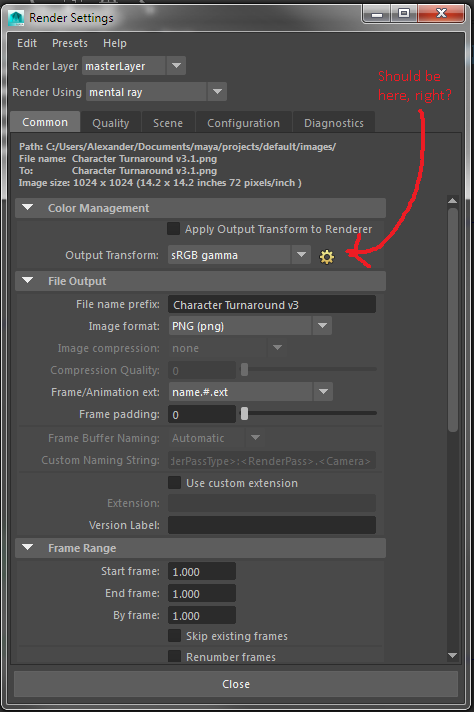Image resolution: width=474 pixels, height=712 pixels.
Task: Toggle the Use custom extension checkbox
Action: coord(174,482)
